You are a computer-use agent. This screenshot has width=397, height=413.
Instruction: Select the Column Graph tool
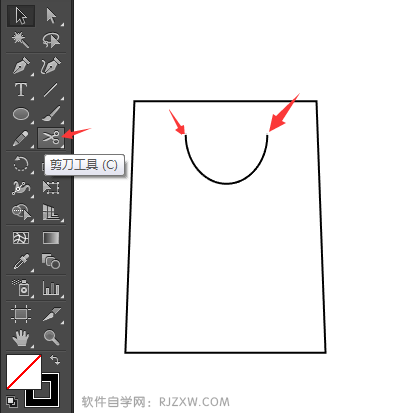coord(51,288)
